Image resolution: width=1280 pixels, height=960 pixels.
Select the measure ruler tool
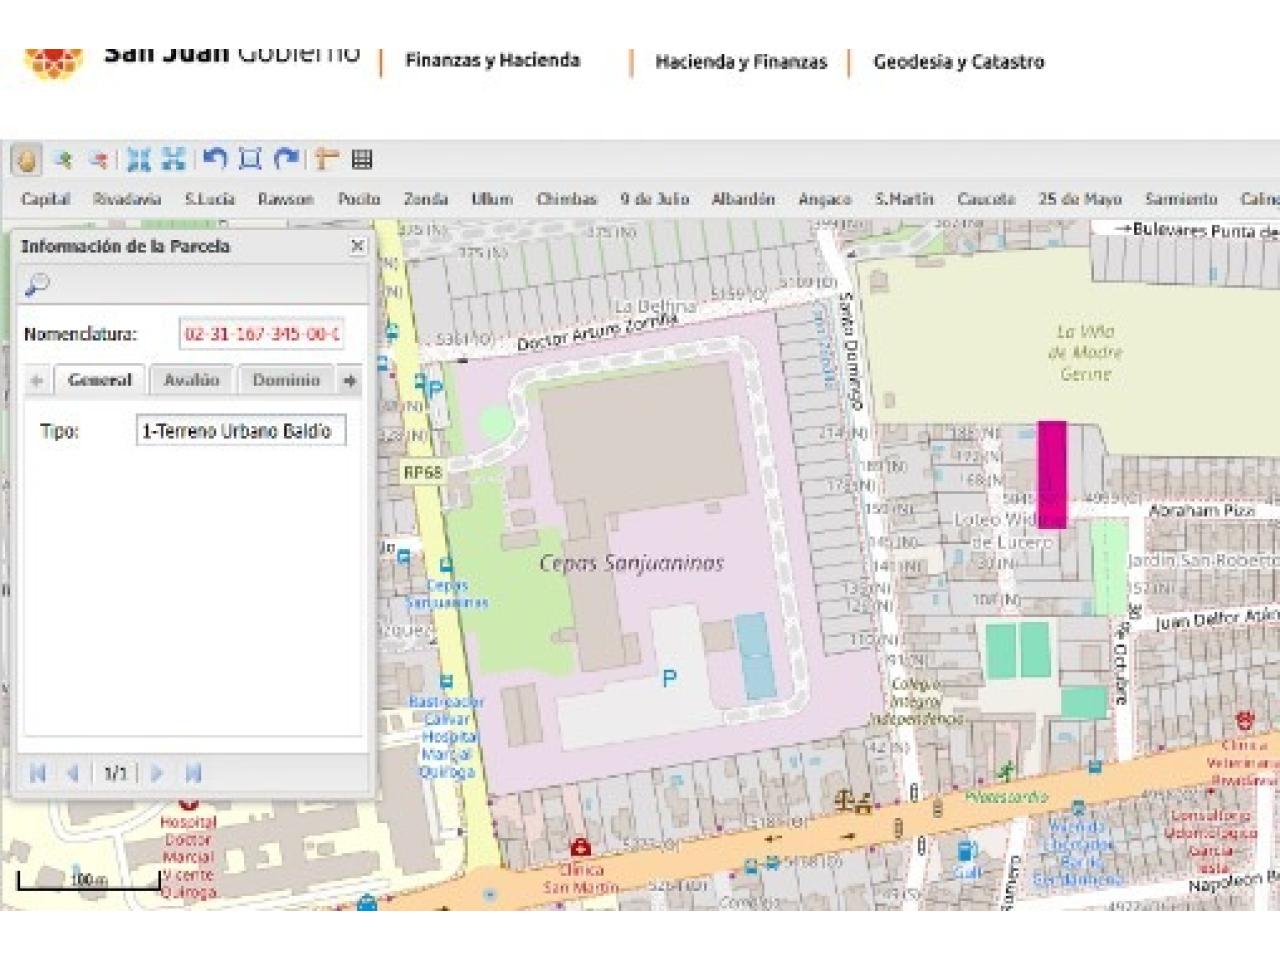coord(326,159)
